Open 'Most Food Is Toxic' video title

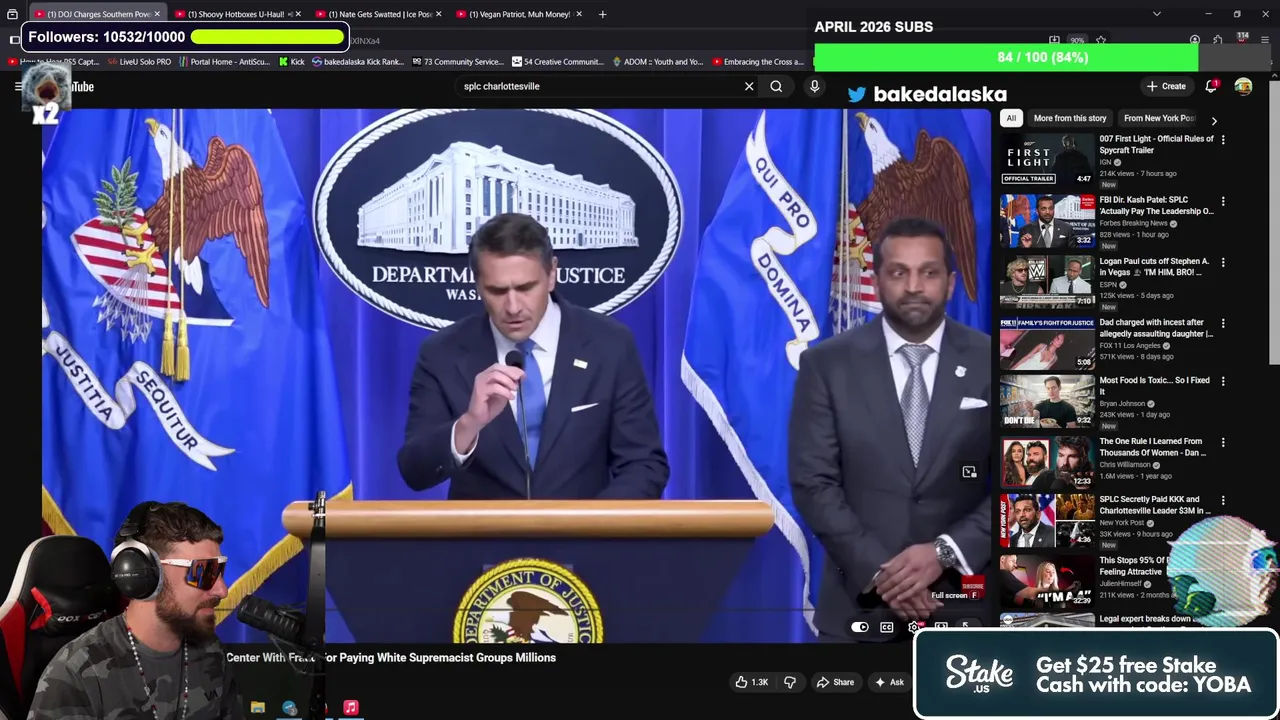tap(1154, 386)
